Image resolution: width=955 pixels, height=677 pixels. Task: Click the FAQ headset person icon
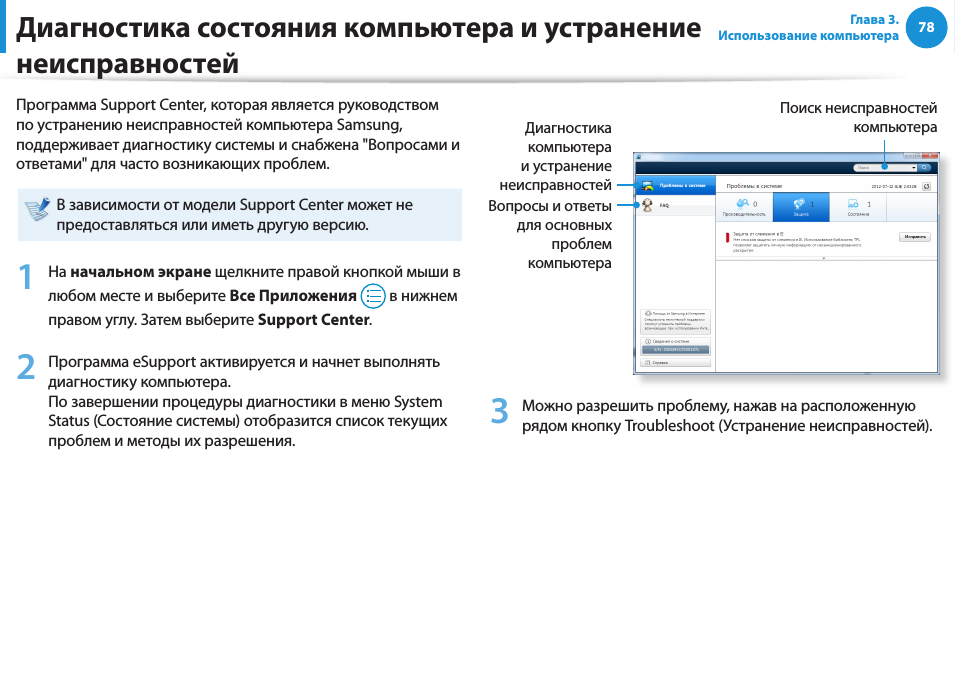coord(647,205)
